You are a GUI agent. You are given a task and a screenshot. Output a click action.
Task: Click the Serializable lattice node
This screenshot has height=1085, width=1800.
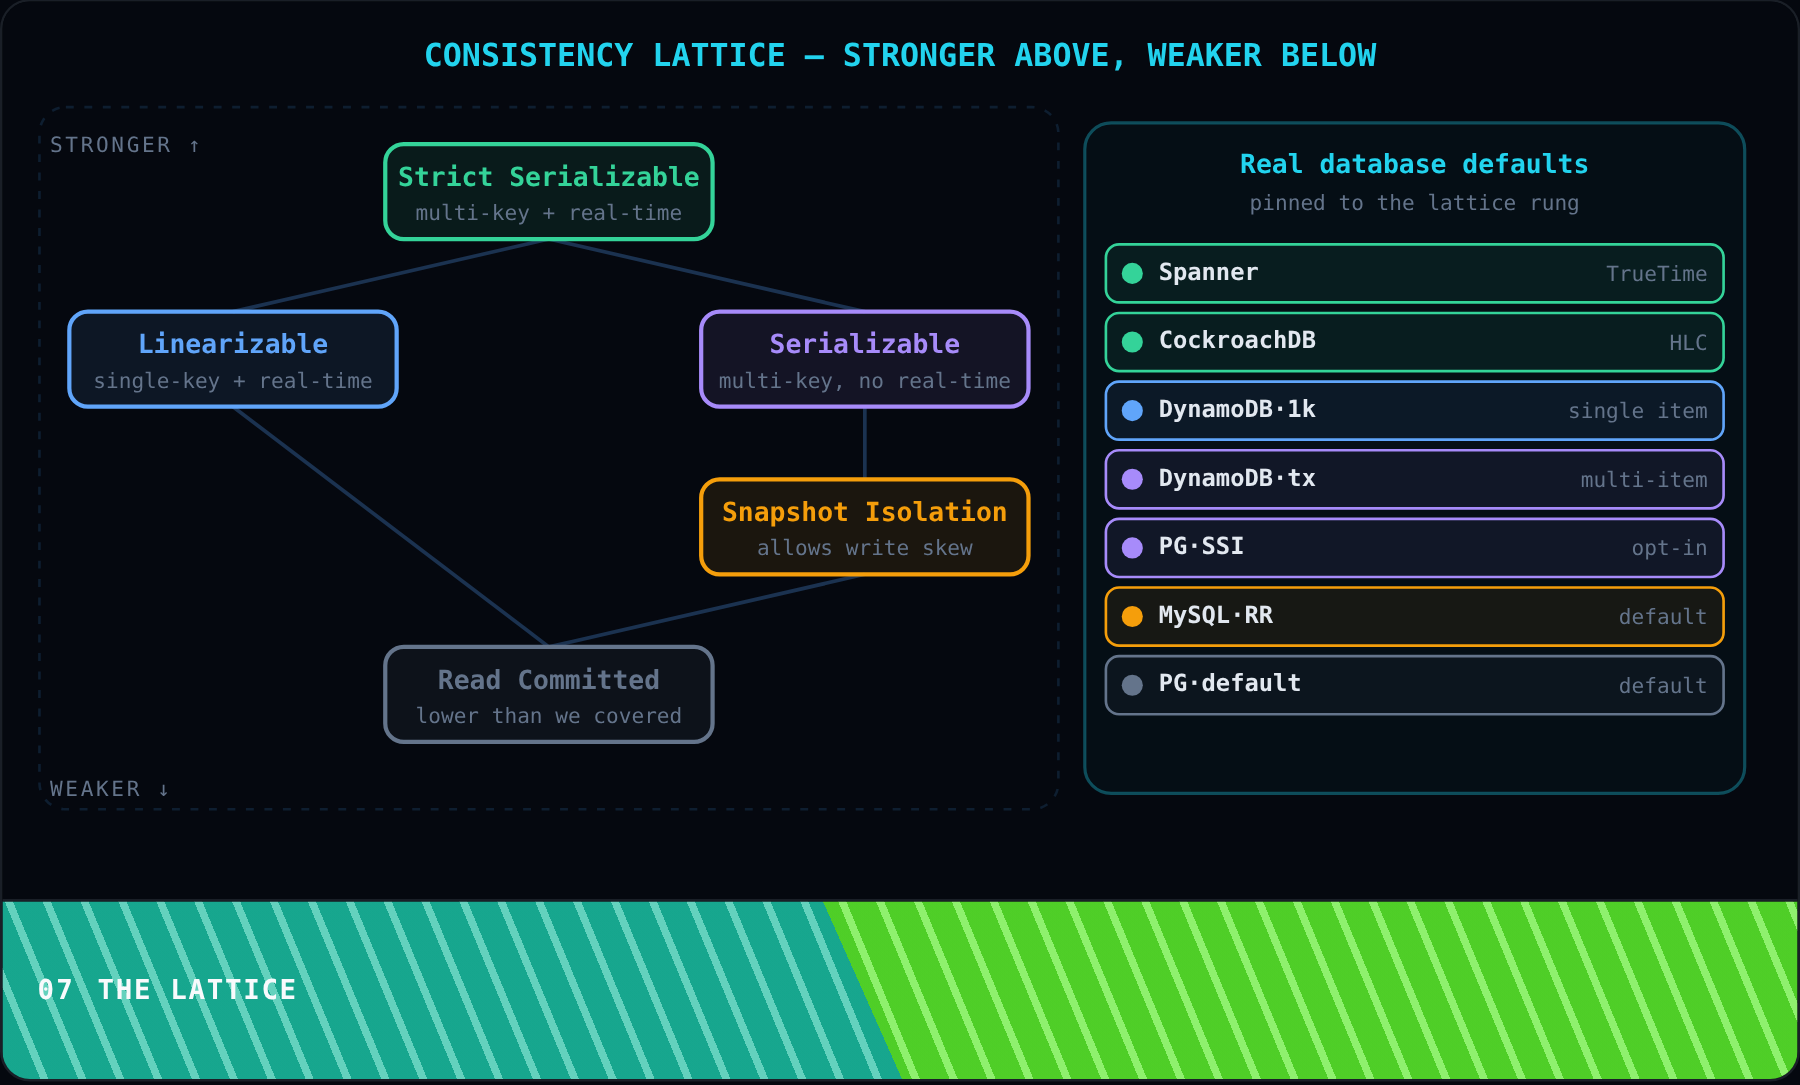coord(865,359)
